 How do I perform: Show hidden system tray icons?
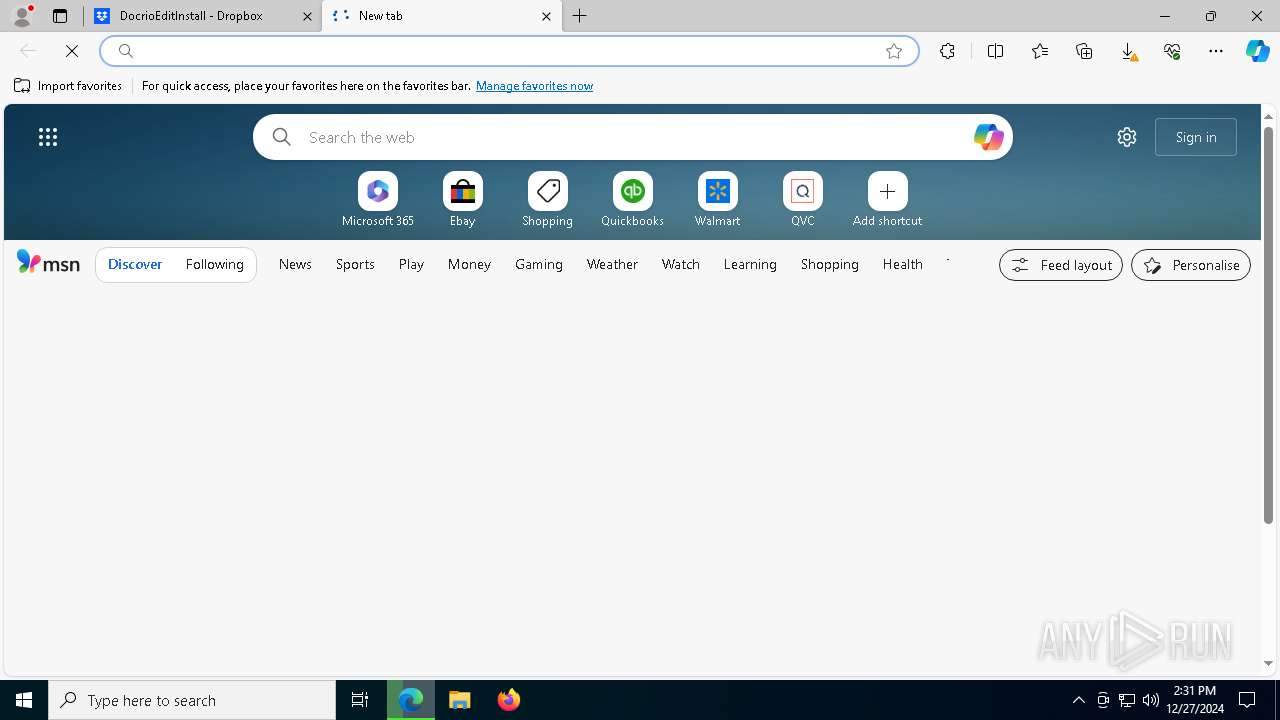click(1079, 700)
